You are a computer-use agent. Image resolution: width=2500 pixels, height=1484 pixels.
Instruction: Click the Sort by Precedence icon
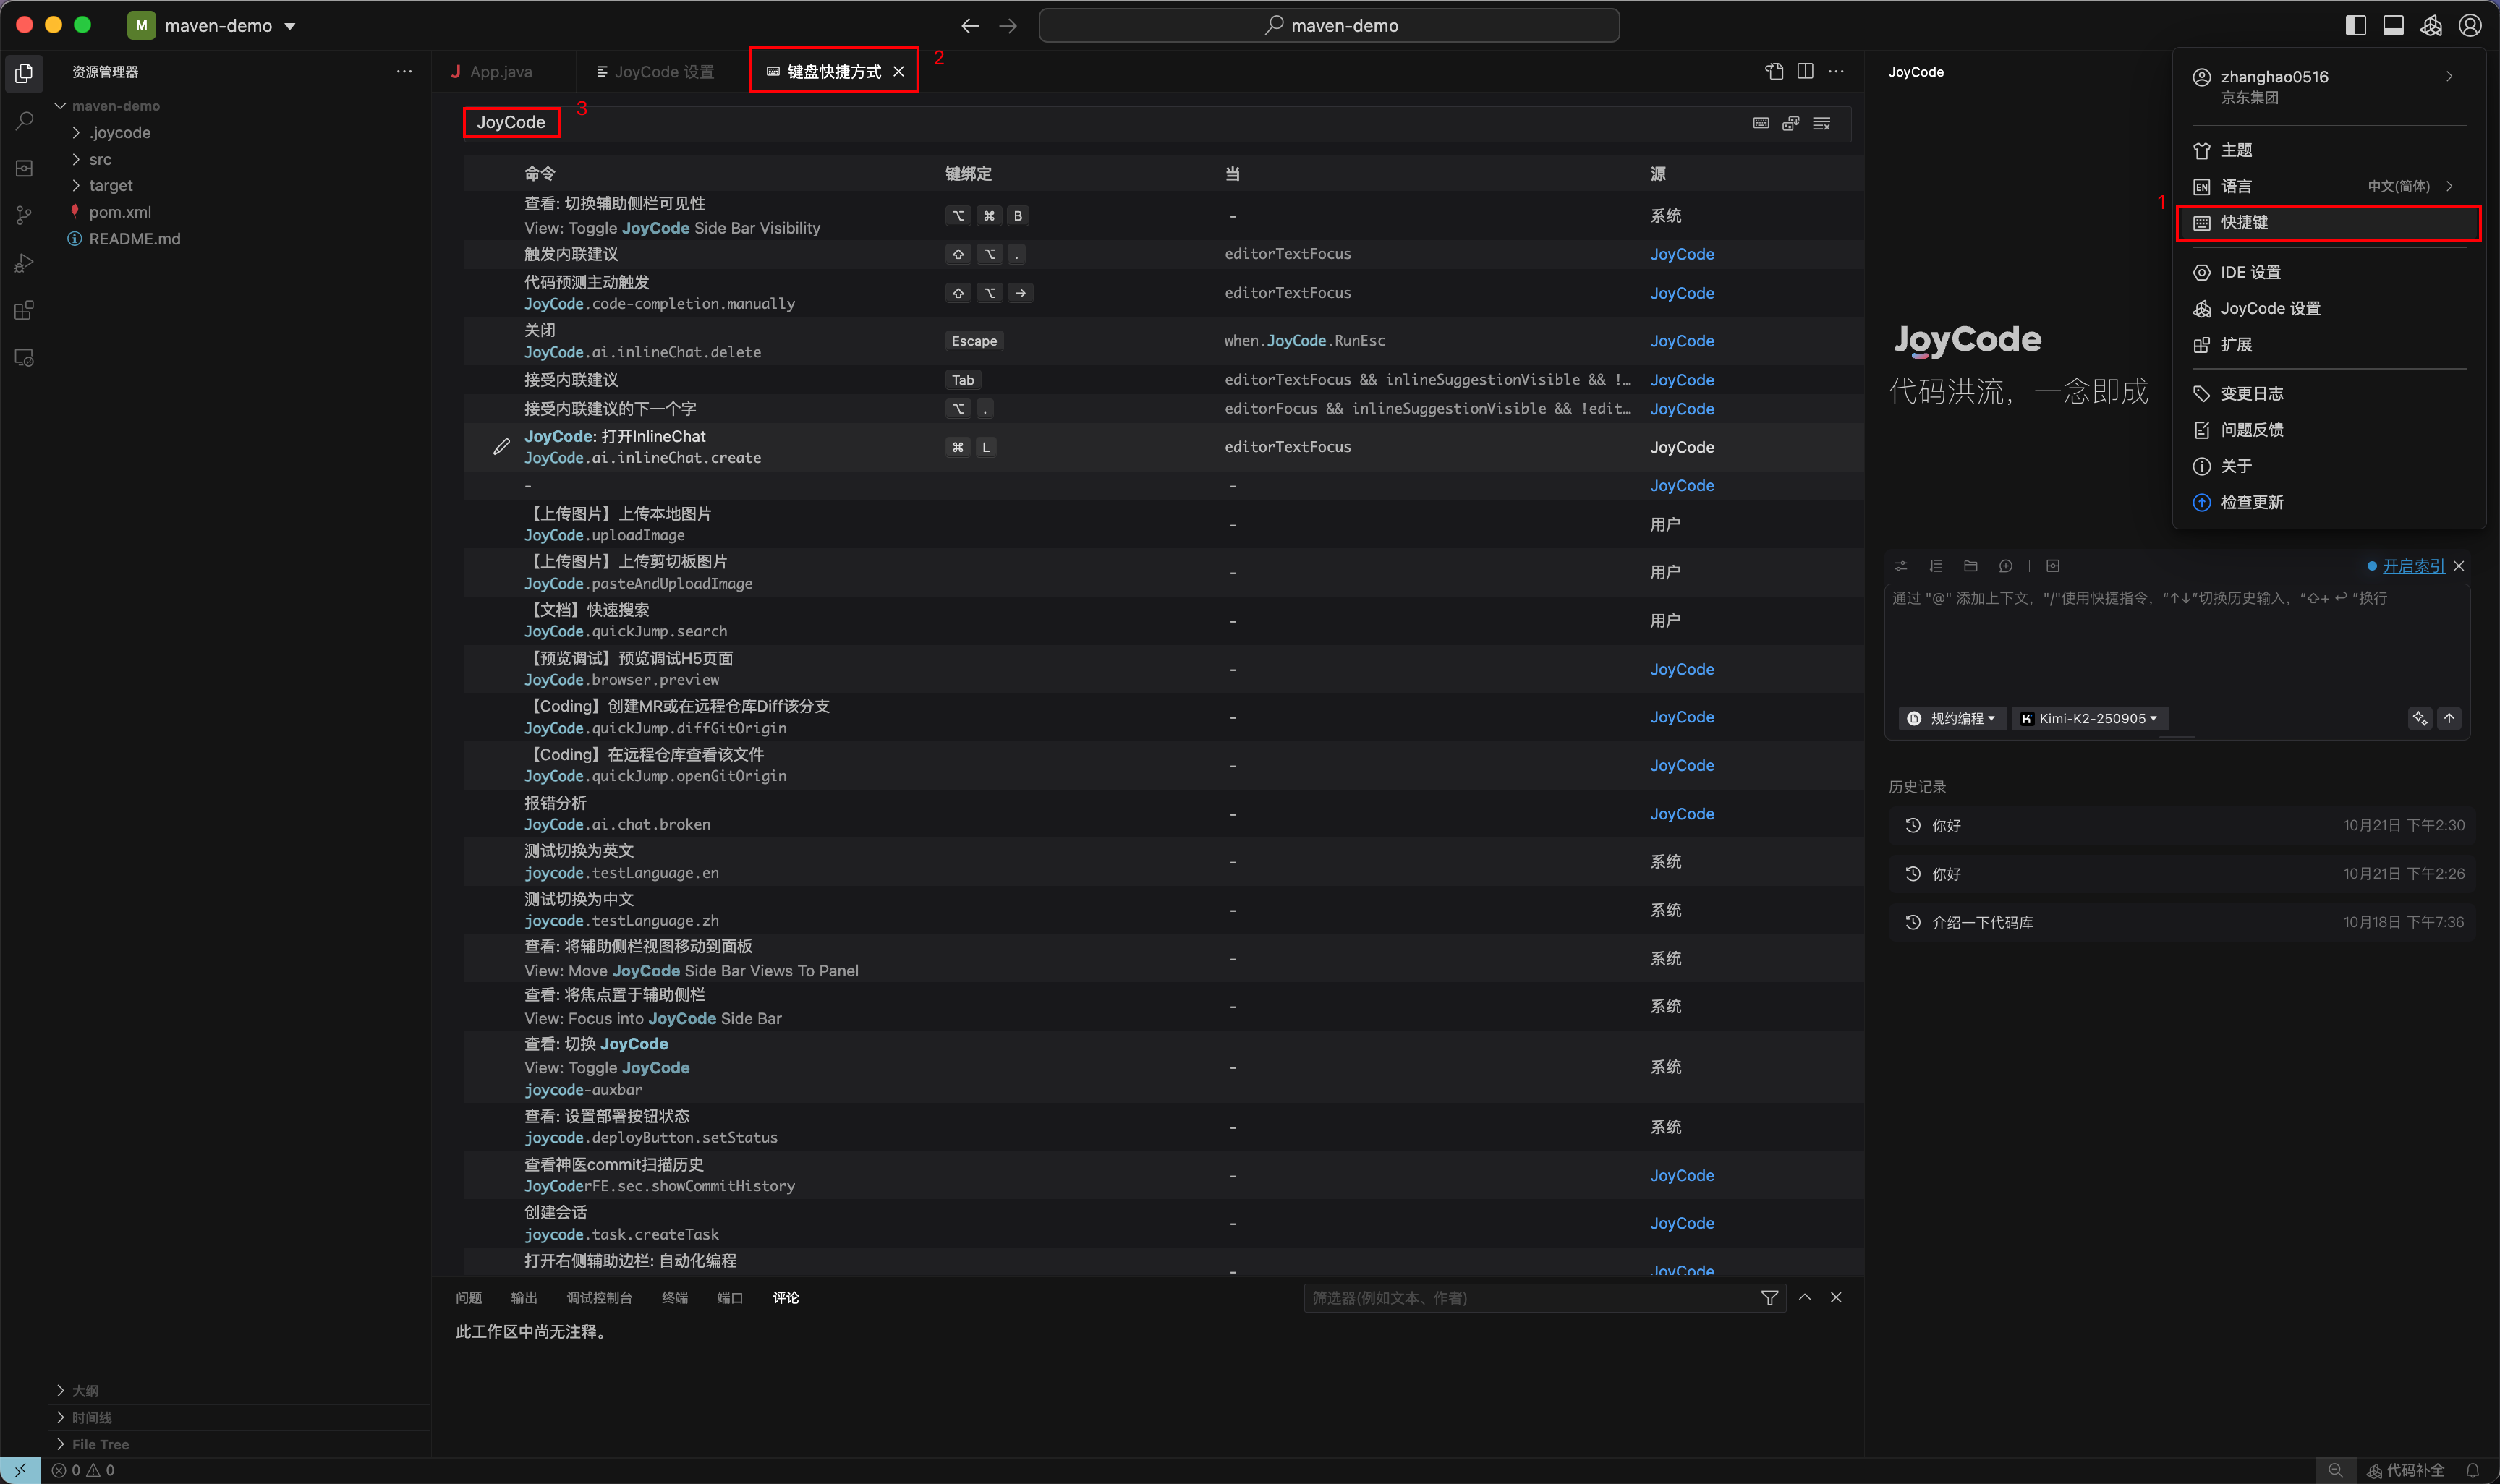pyautogui.click(x=1791, y=123)
